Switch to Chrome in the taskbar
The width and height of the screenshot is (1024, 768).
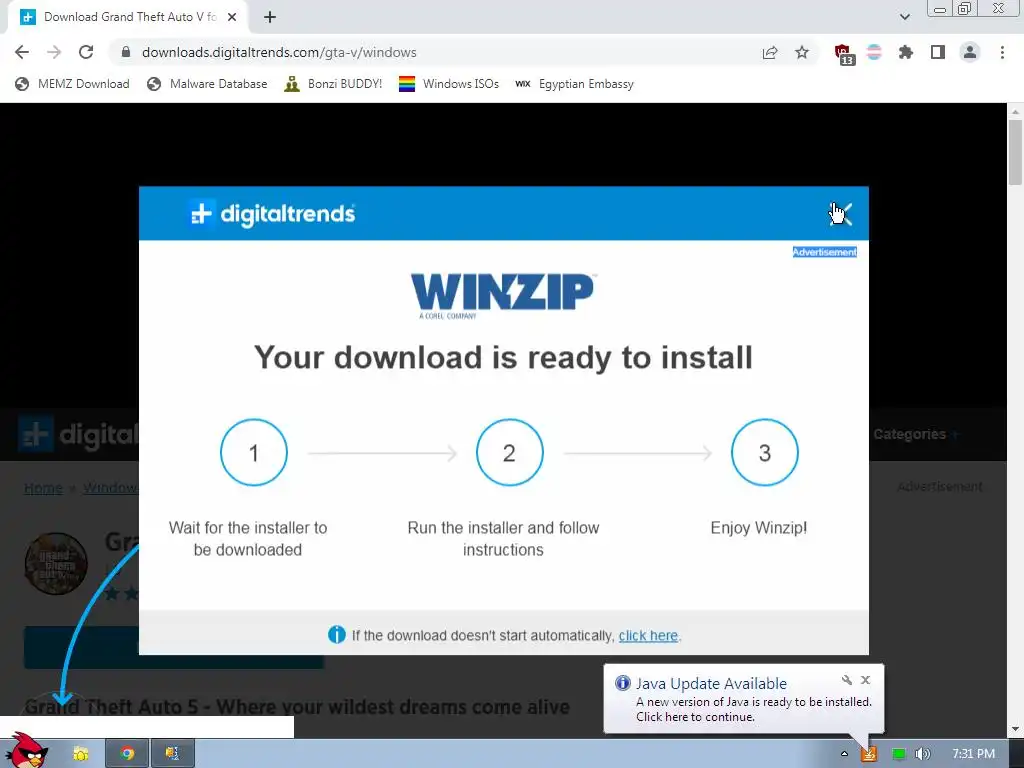(127, 754)
